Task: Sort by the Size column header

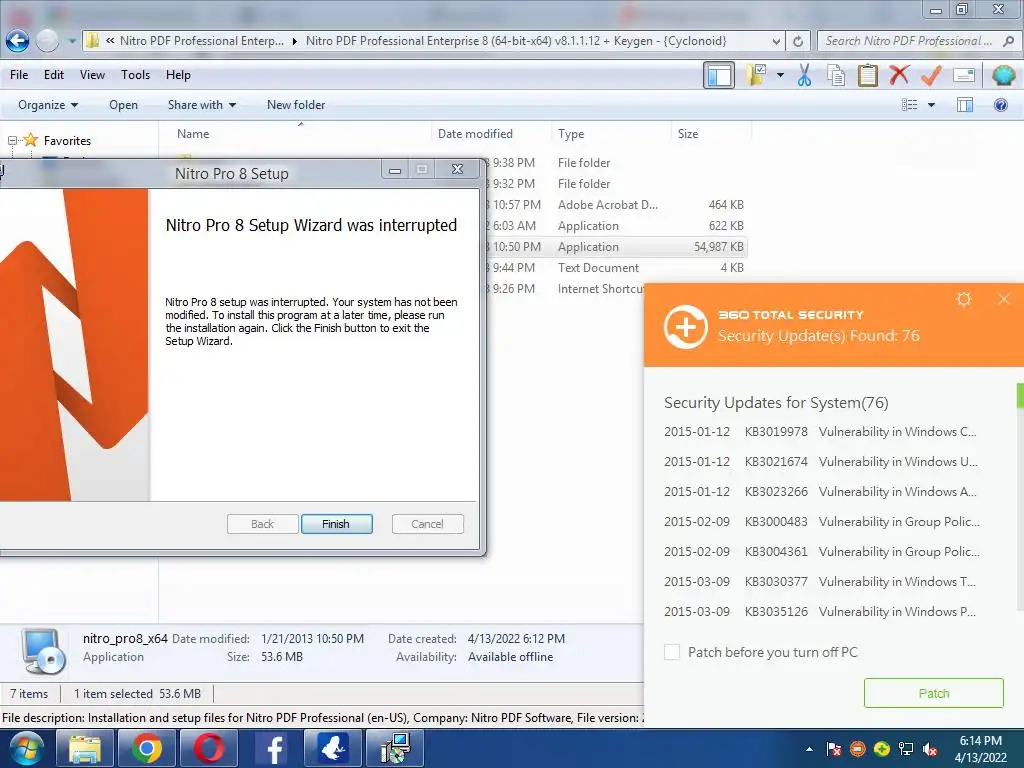Action: (688, 134)
